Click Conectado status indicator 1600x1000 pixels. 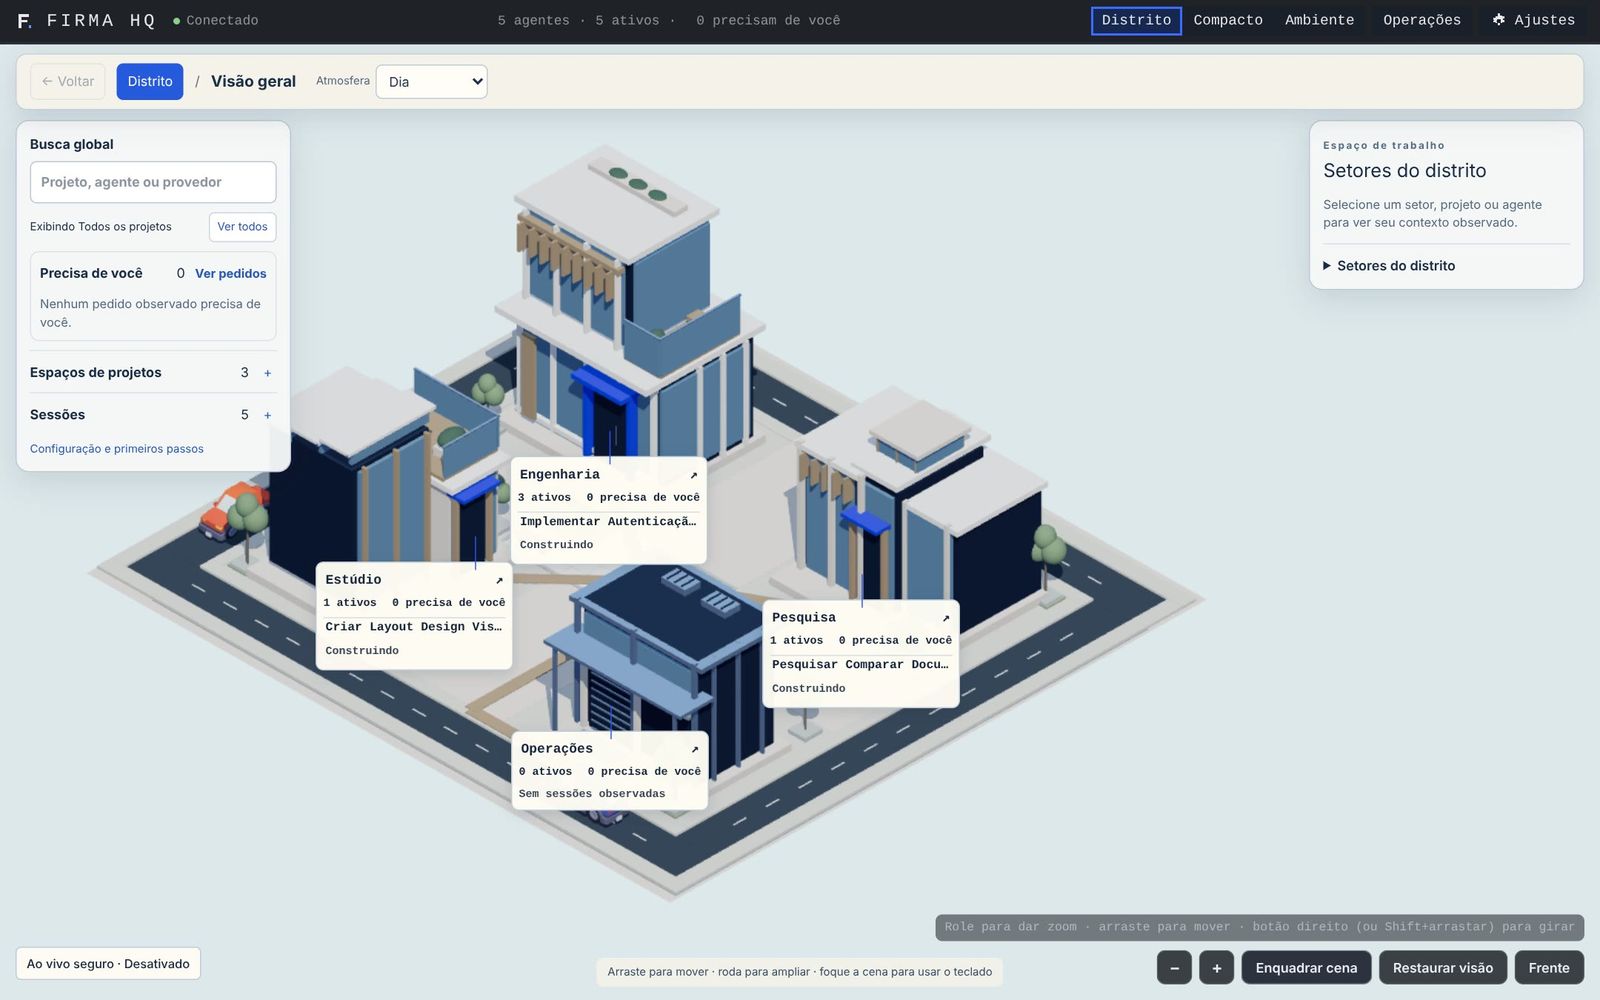coord(216,20)
